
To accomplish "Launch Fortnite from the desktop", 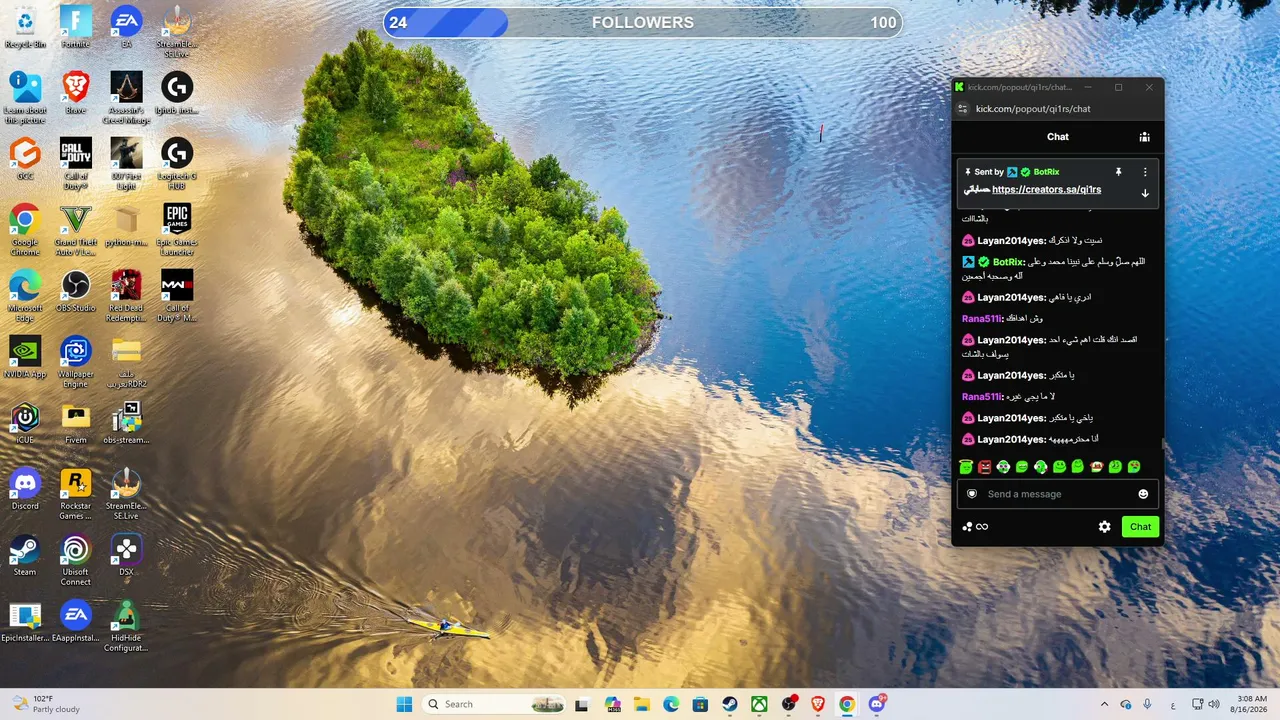I will (76, 27).
